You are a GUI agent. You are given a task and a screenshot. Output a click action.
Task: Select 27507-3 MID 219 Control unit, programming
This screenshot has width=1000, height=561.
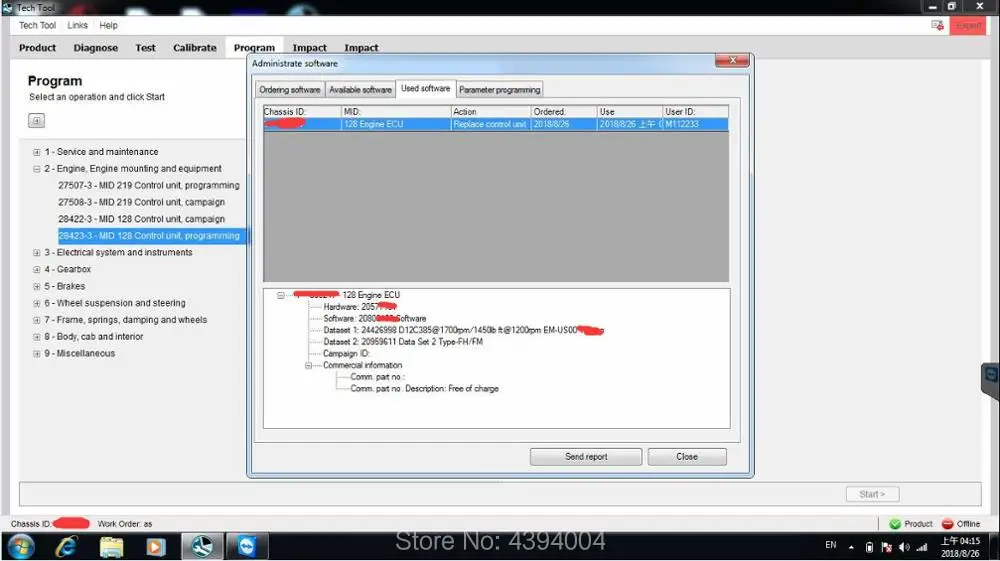(x=149, y=186)
